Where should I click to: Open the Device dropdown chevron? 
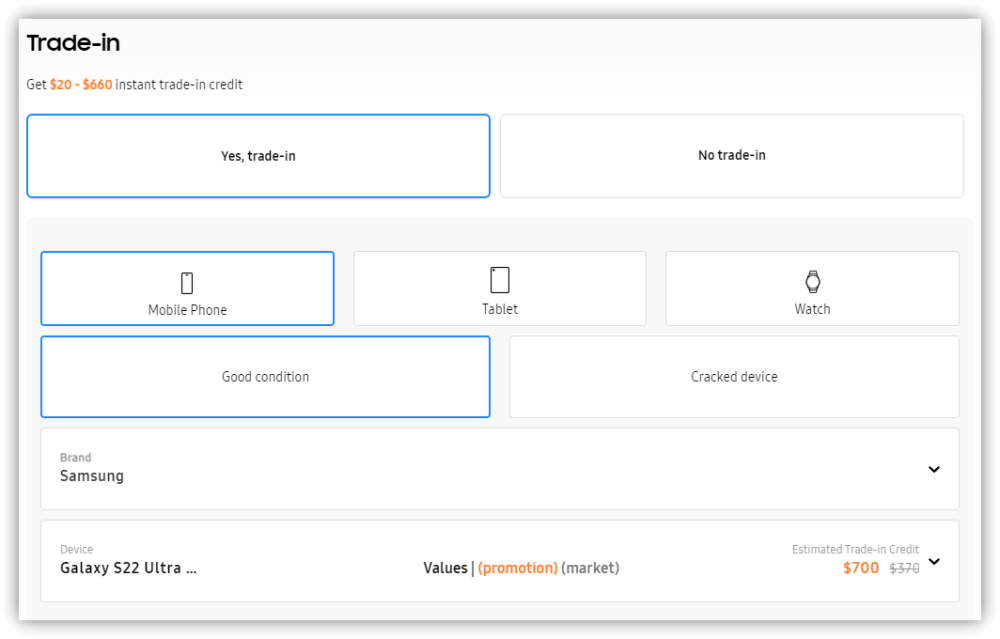[x=933, y=561]
